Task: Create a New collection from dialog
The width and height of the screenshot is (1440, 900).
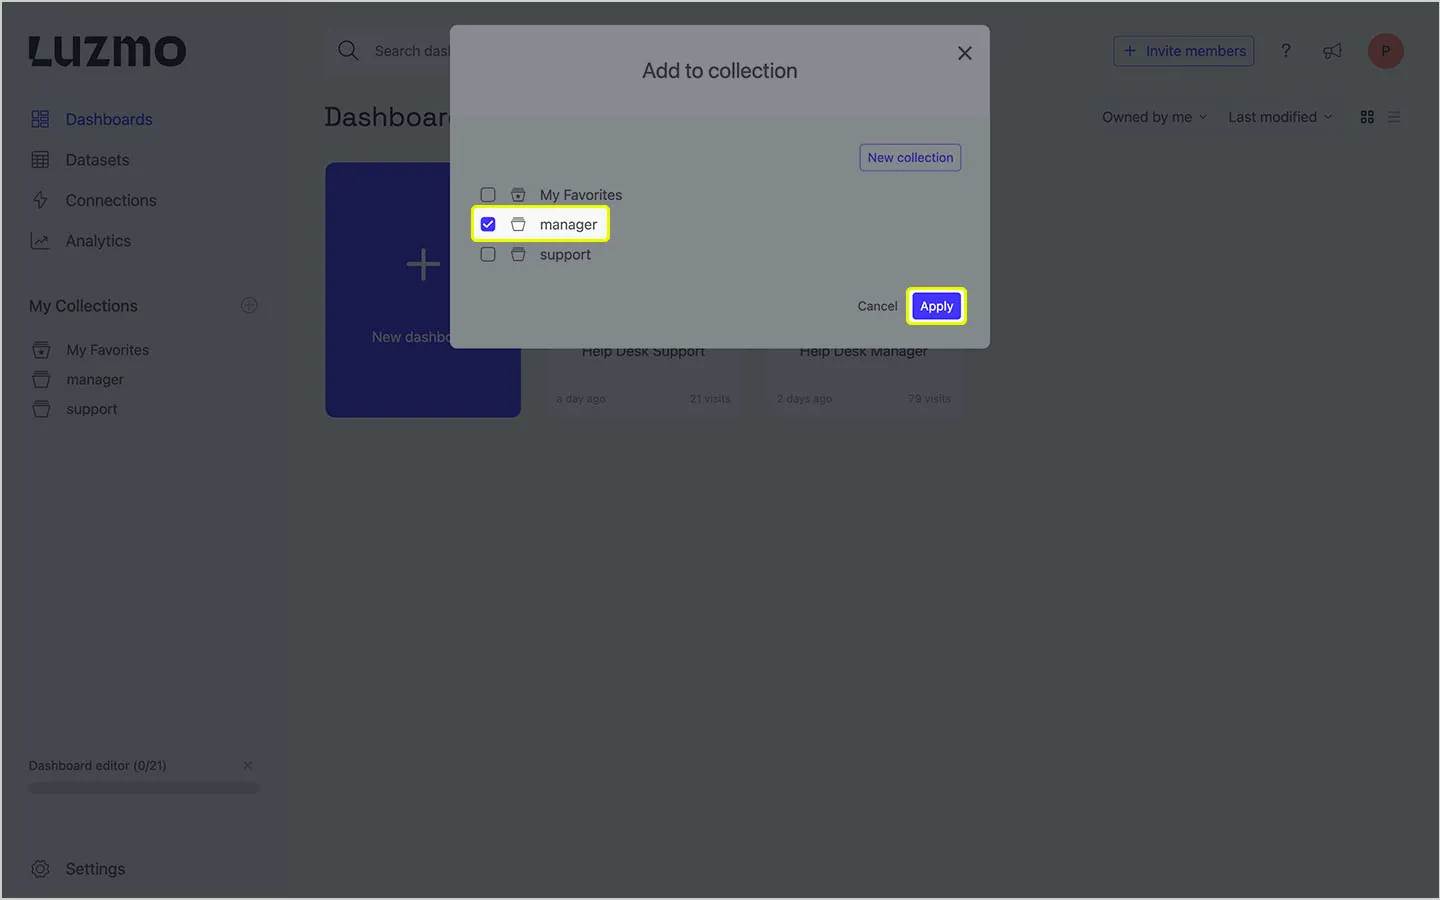Action: click(910, 158)
